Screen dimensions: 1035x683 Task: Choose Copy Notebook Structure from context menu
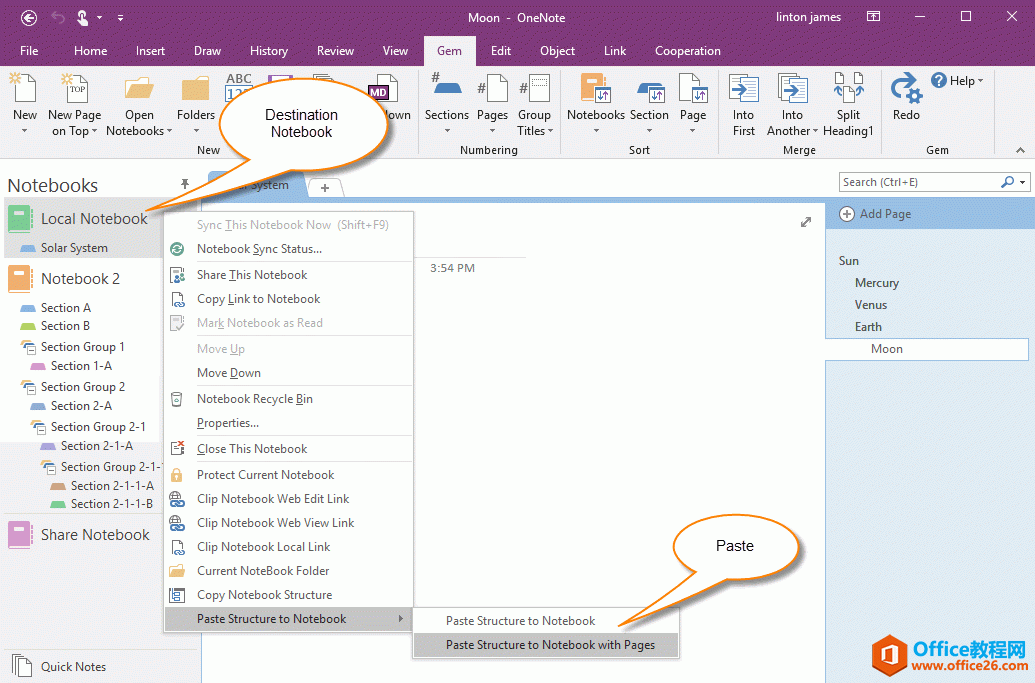(x=264, y=595)
